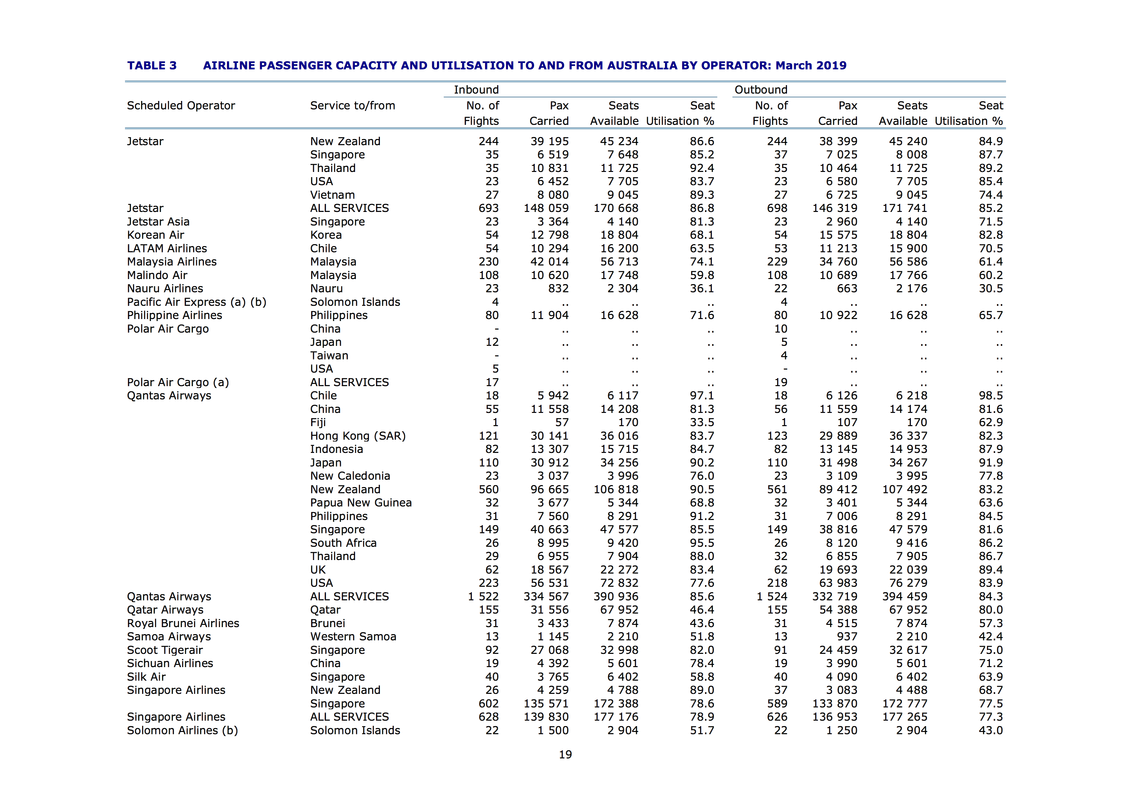This screenshot has width=1132, height=800.
Task: Click Philippine Airlines inbound pax '11 904'
Action: pos(549,315)
